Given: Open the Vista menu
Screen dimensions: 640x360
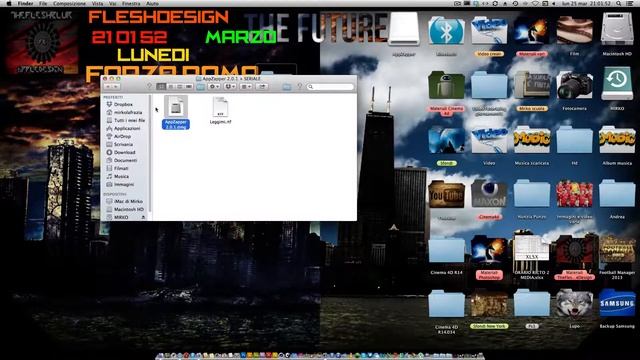Looking at the screenshot, I should click(97, 3).
